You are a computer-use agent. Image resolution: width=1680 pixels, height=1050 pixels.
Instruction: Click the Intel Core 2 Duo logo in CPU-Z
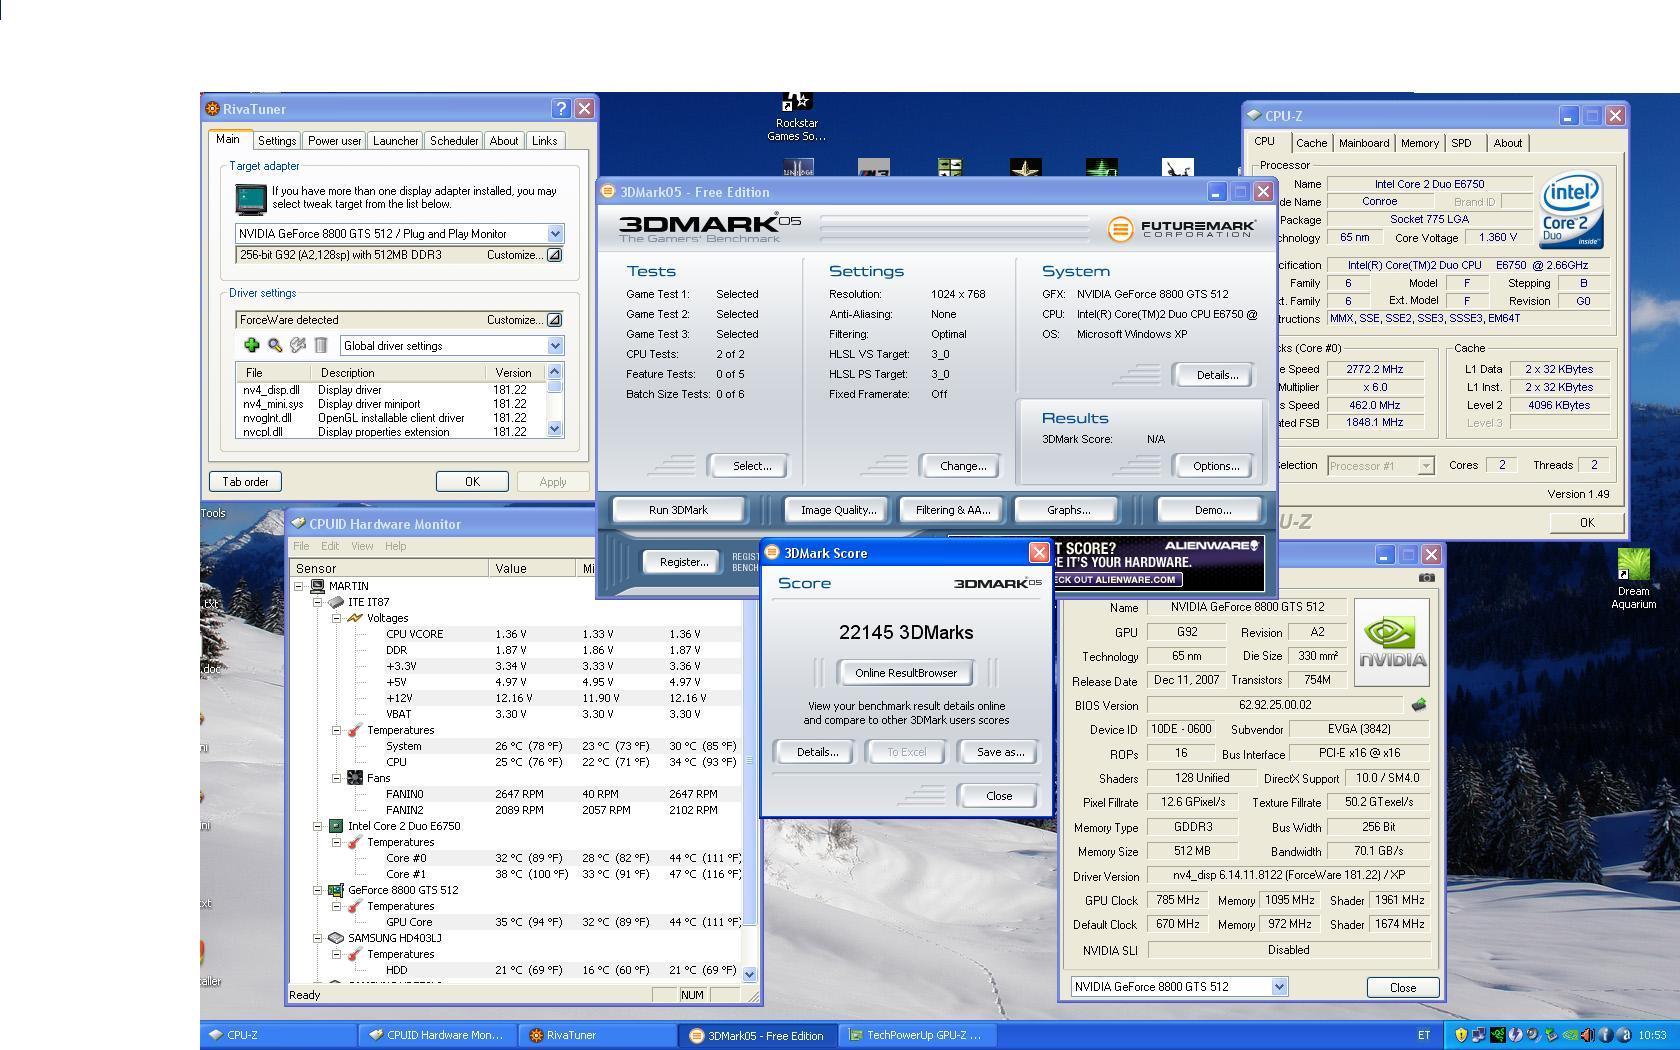tap(1570, 209)
